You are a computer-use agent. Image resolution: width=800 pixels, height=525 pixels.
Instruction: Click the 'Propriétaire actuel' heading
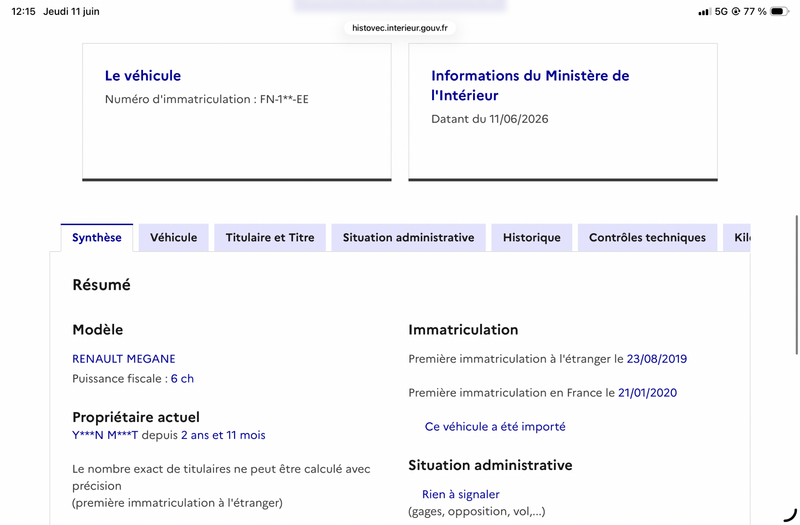pyautogui.click(x=136, y=417)
